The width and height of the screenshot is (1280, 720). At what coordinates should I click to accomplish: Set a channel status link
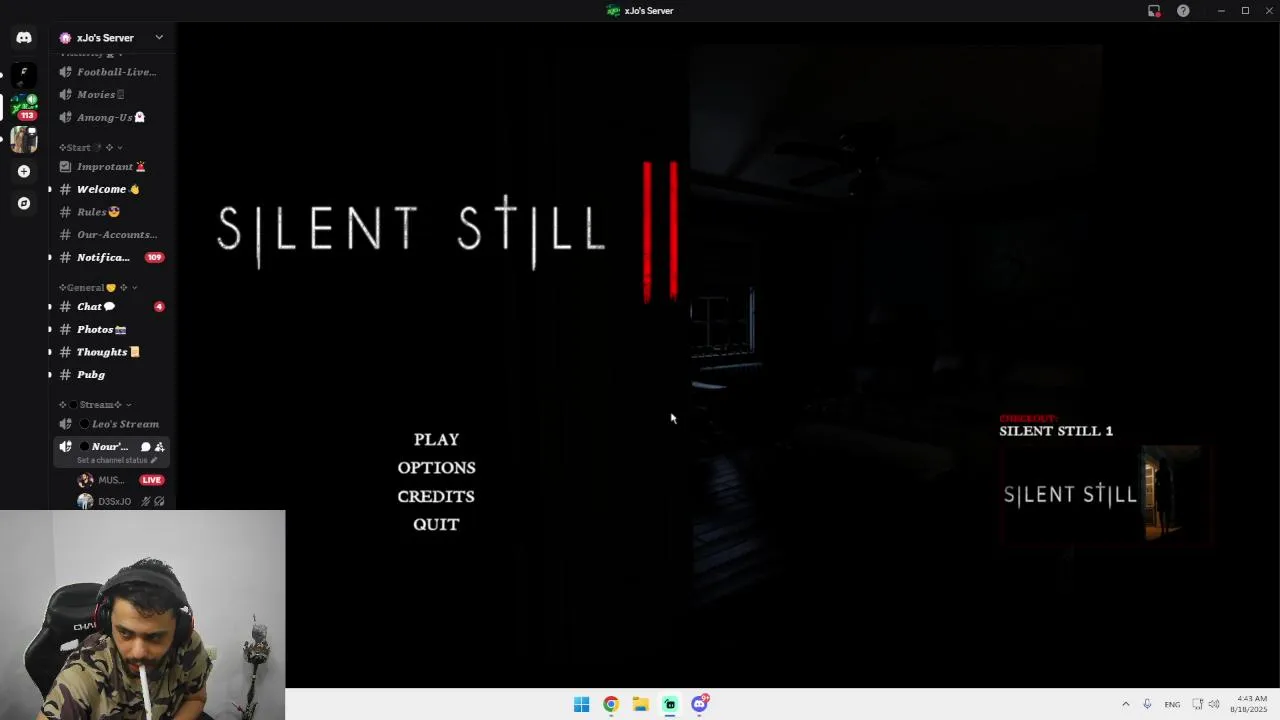[117, 460]
